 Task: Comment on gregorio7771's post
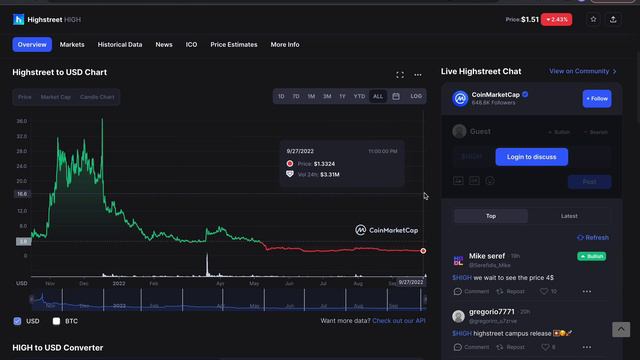click(x=471, y=347)
